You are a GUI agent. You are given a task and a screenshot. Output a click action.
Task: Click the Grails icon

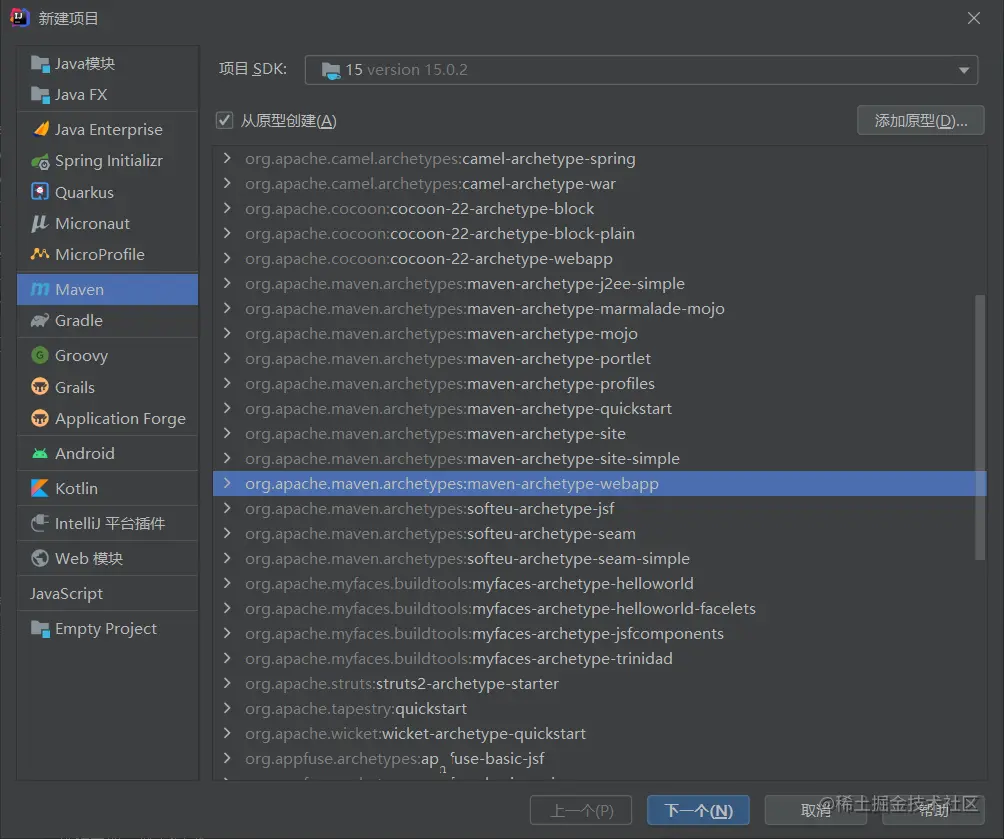point(40,387)
